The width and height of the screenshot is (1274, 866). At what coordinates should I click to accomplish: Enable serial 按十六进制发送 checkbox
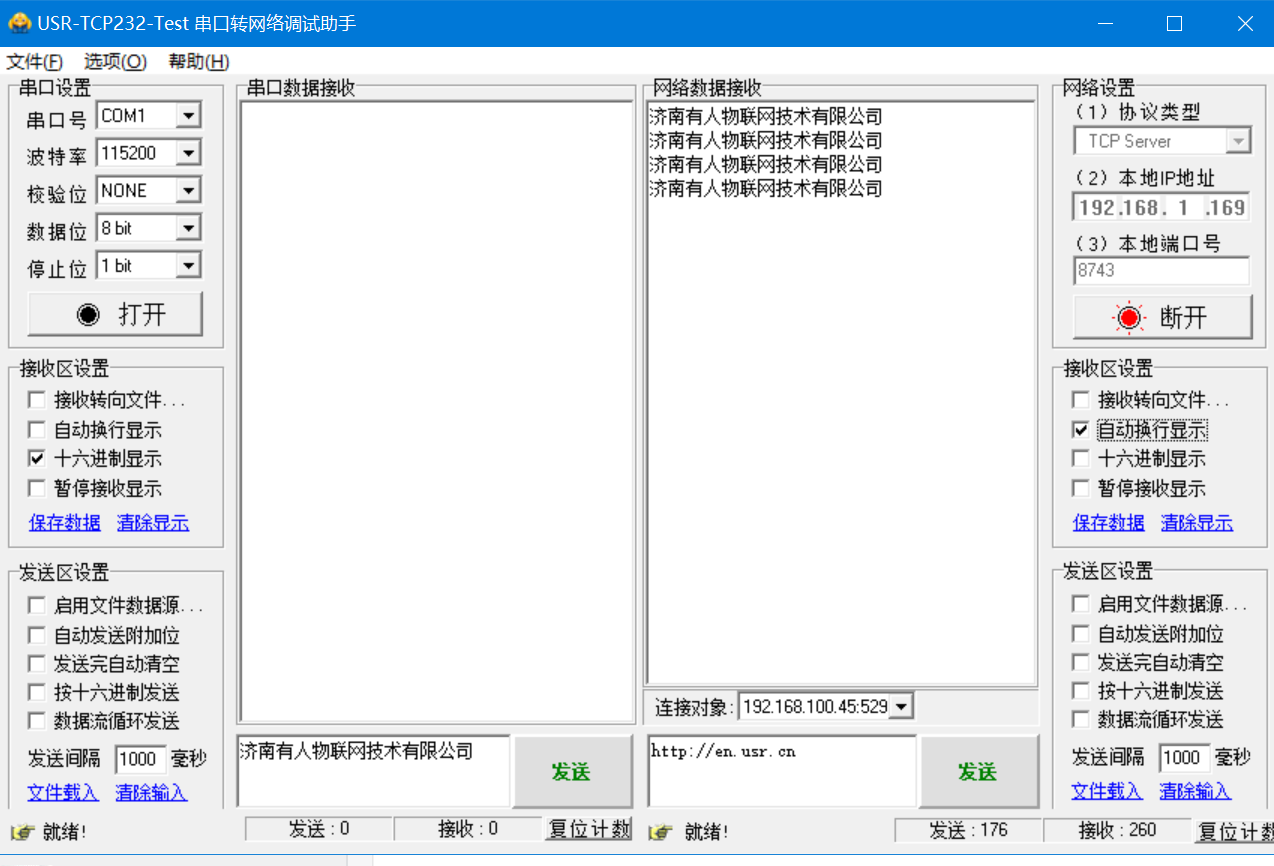pos(37,692)
